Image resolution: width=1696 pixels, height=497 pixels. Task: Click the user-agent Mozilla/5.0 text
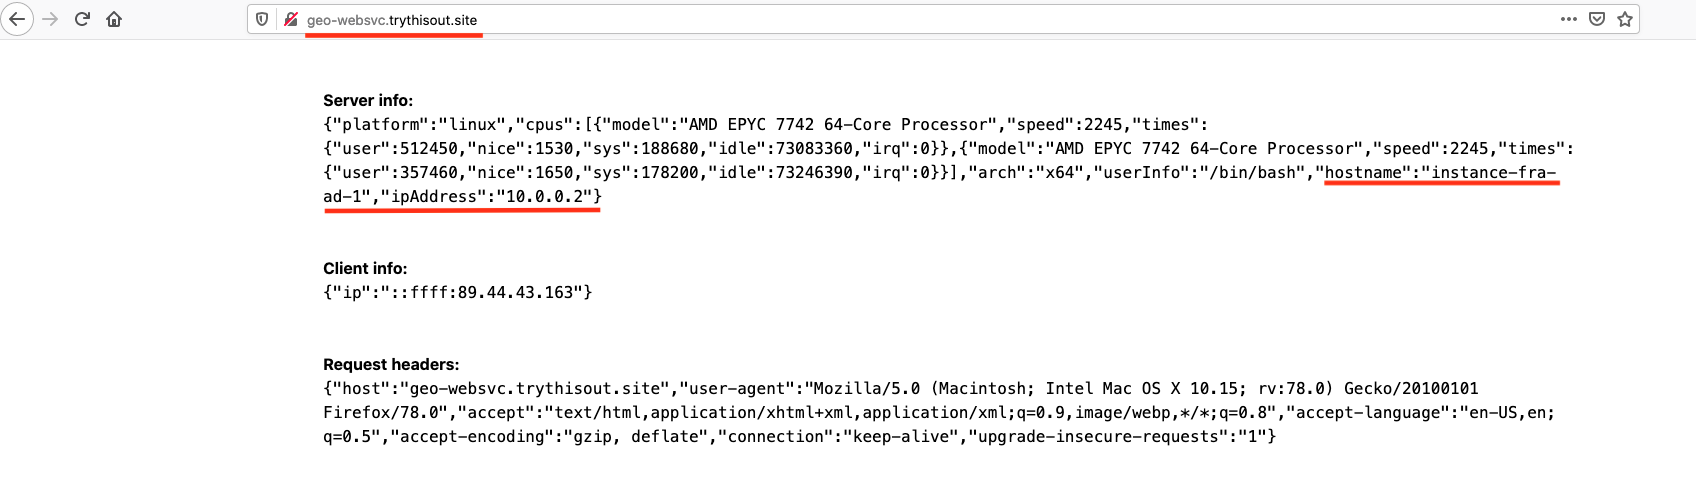(x=866, y=389)
